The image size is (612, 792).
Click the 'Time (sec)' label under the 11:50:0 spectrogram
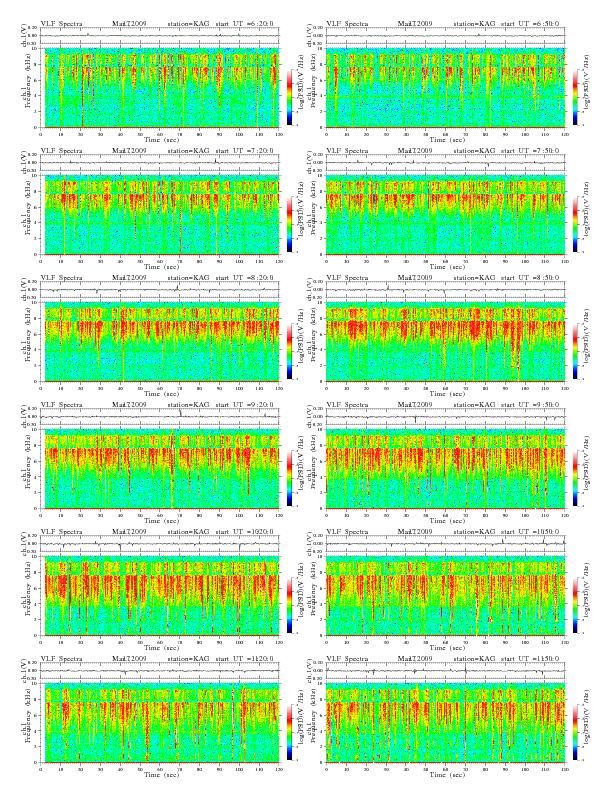pos(447,775)
